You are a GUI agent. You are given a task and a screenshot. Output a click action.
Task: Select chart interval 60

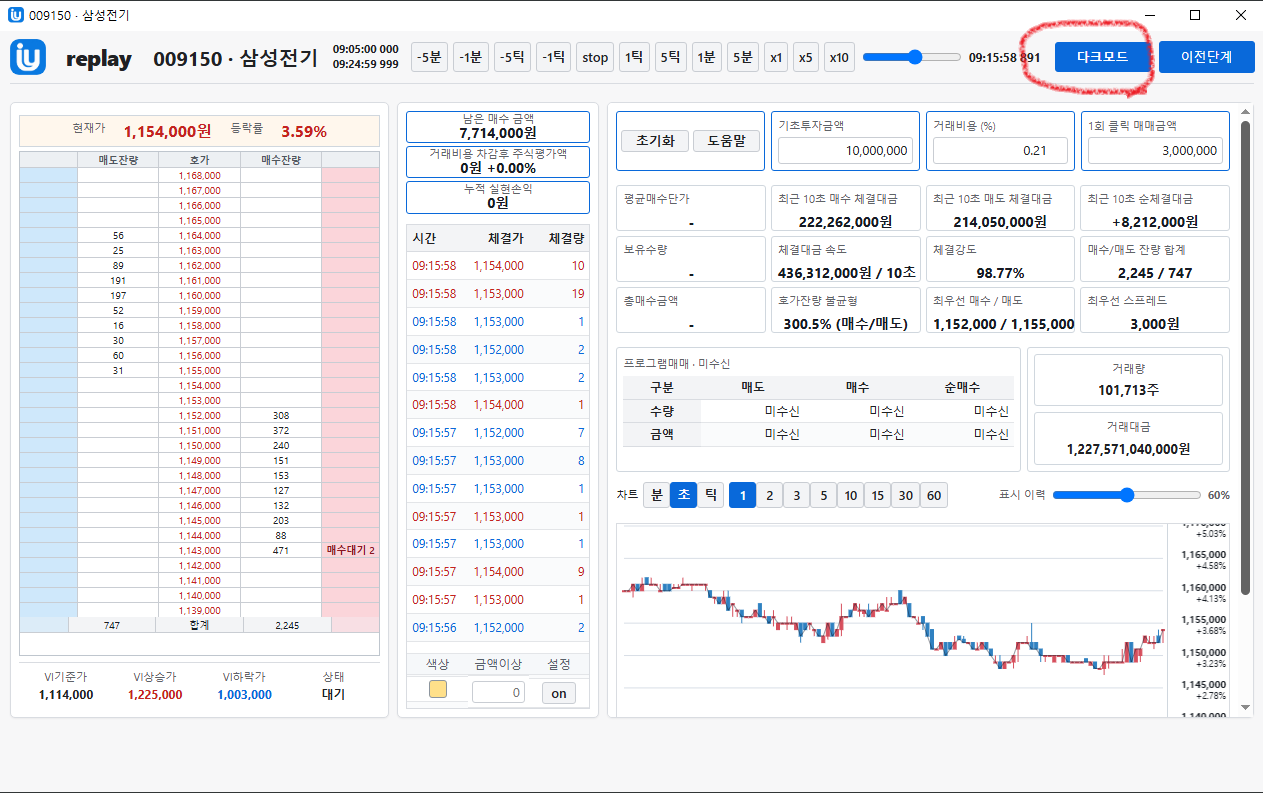pos(933,495)
